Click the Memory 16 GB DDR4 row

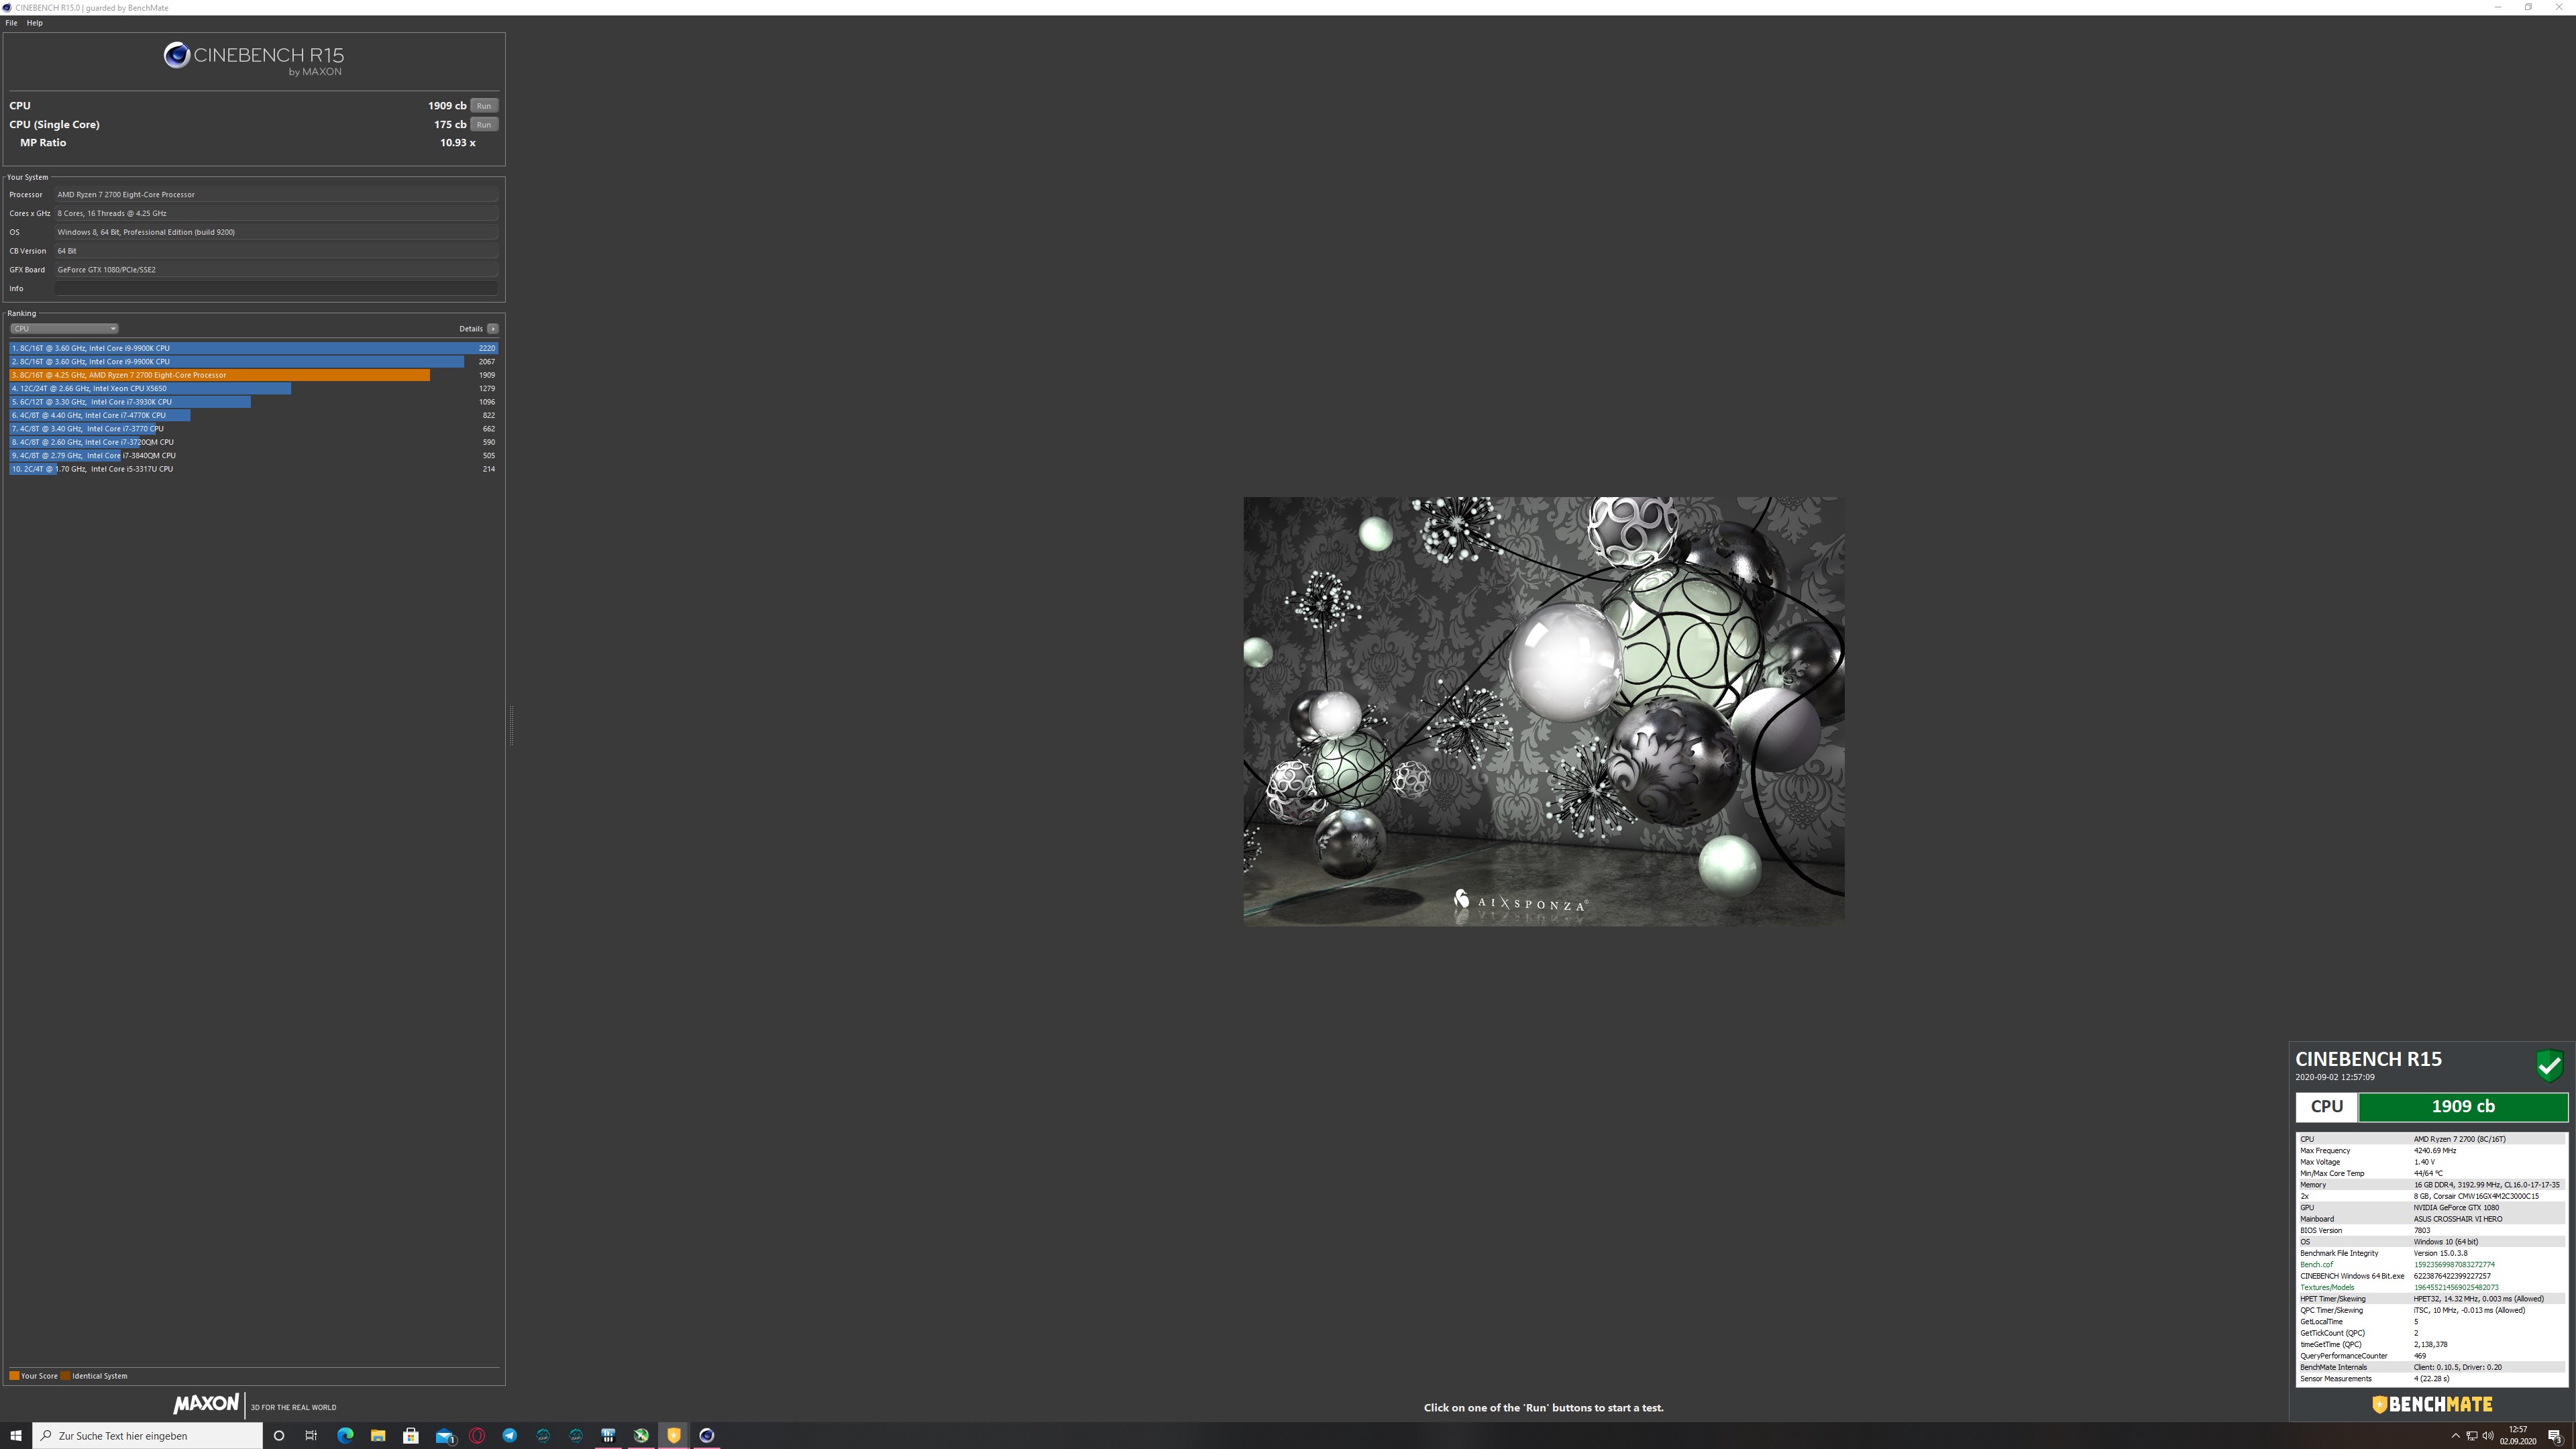[x=2431, y=1185]
